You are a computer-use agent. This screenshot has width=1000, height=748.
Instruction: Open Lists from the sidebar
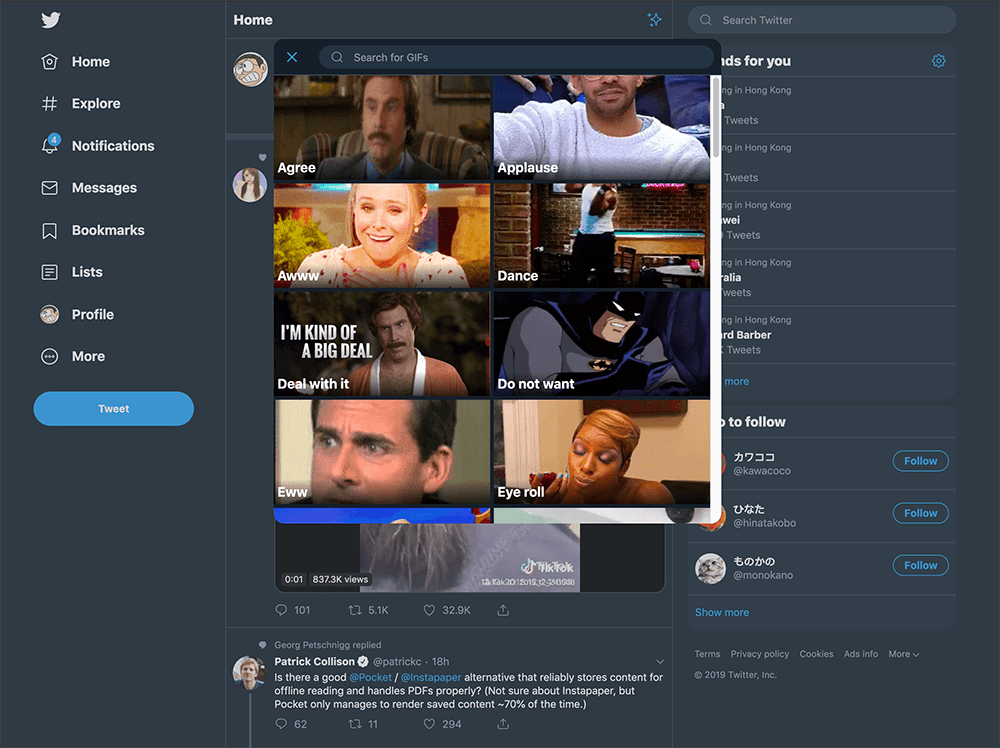pyautogui.click(x=71, y=272)
